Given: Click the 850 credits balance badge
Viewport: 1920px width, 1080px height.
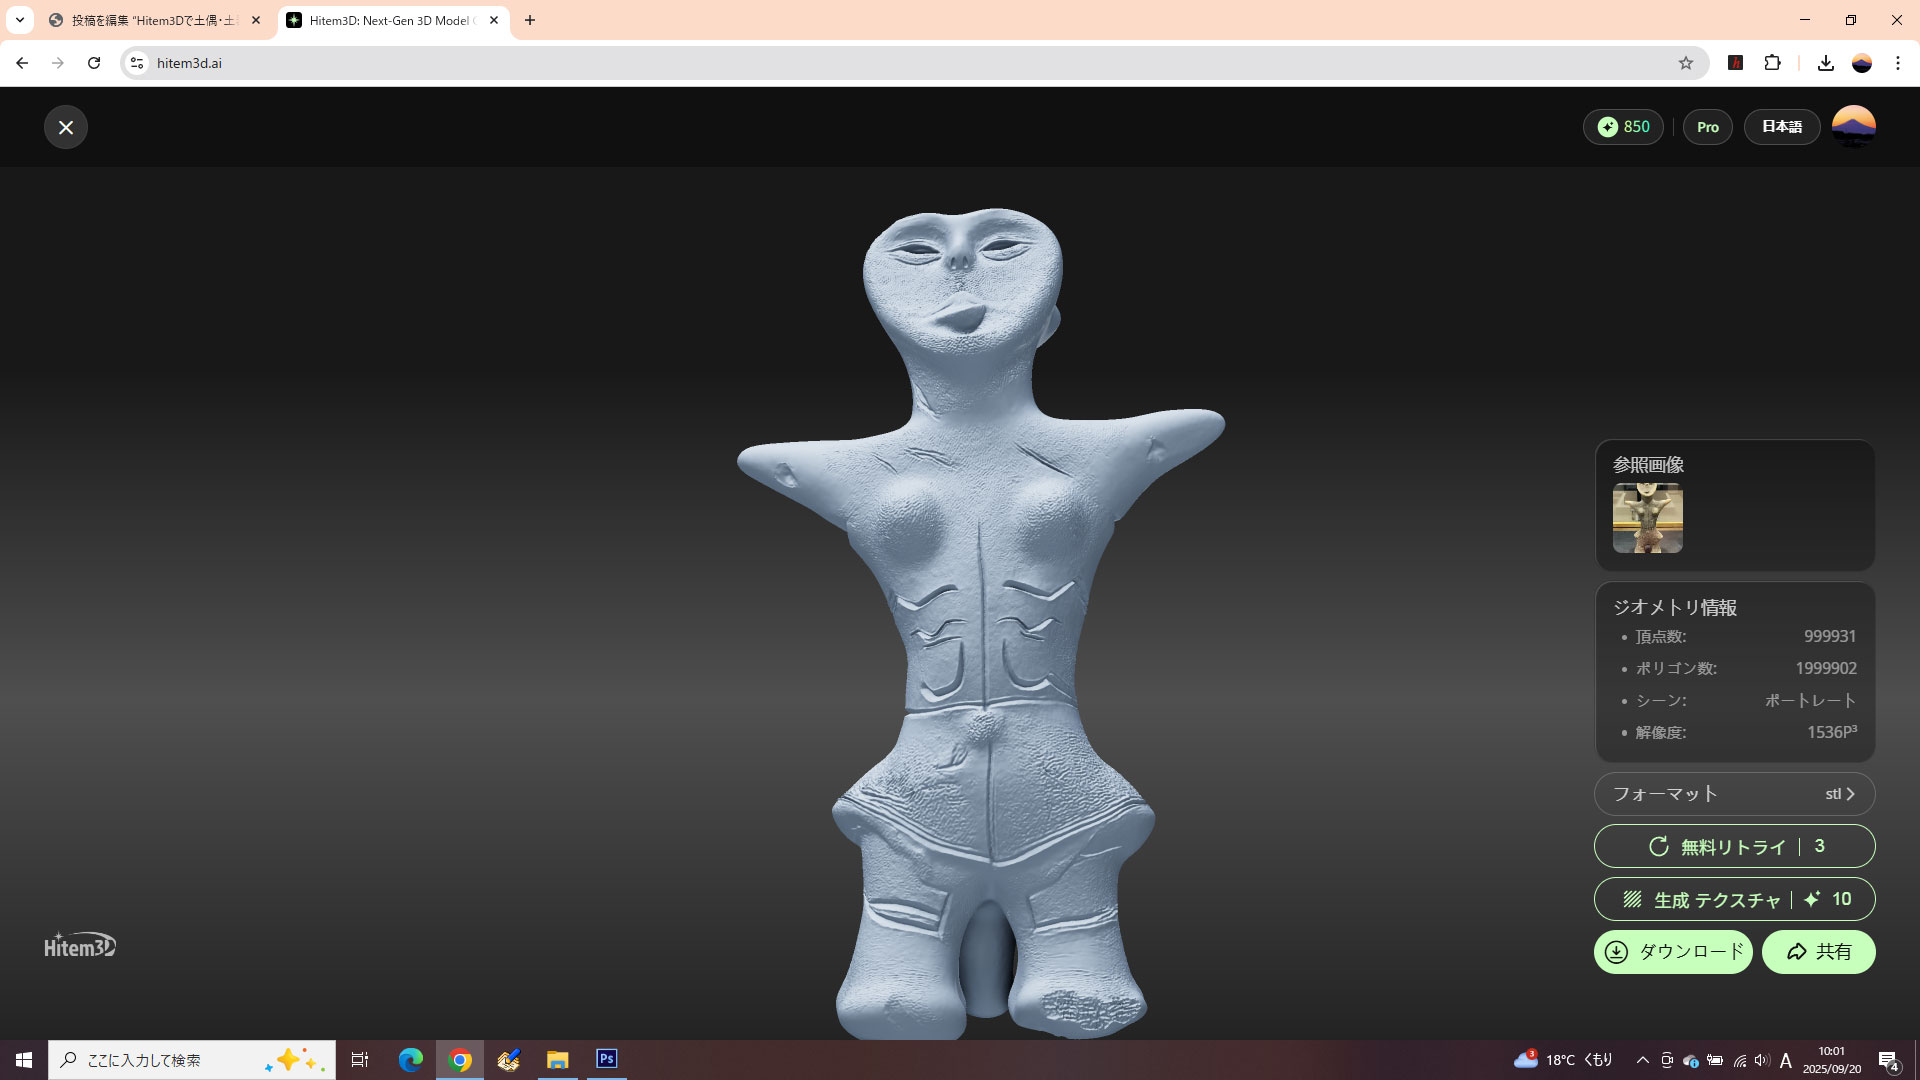Looking at the screenshot, I should [x=1623, y=127].
